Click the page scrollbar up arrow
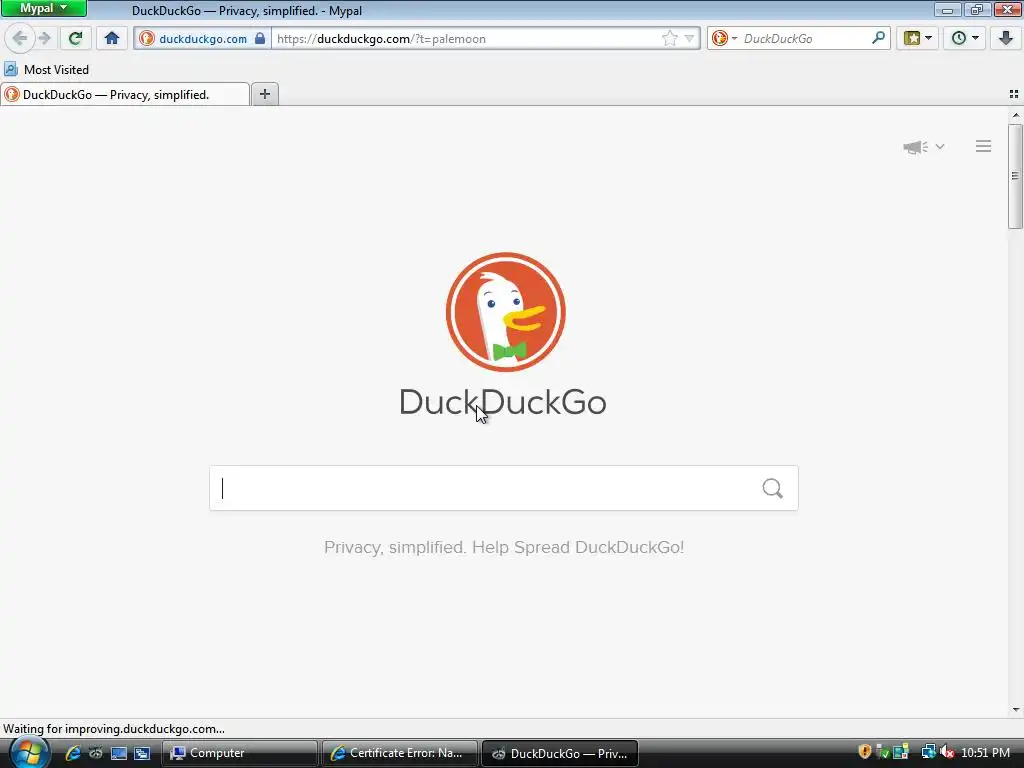Screen dimensions: 1024x768 [x=1016, y=115]
